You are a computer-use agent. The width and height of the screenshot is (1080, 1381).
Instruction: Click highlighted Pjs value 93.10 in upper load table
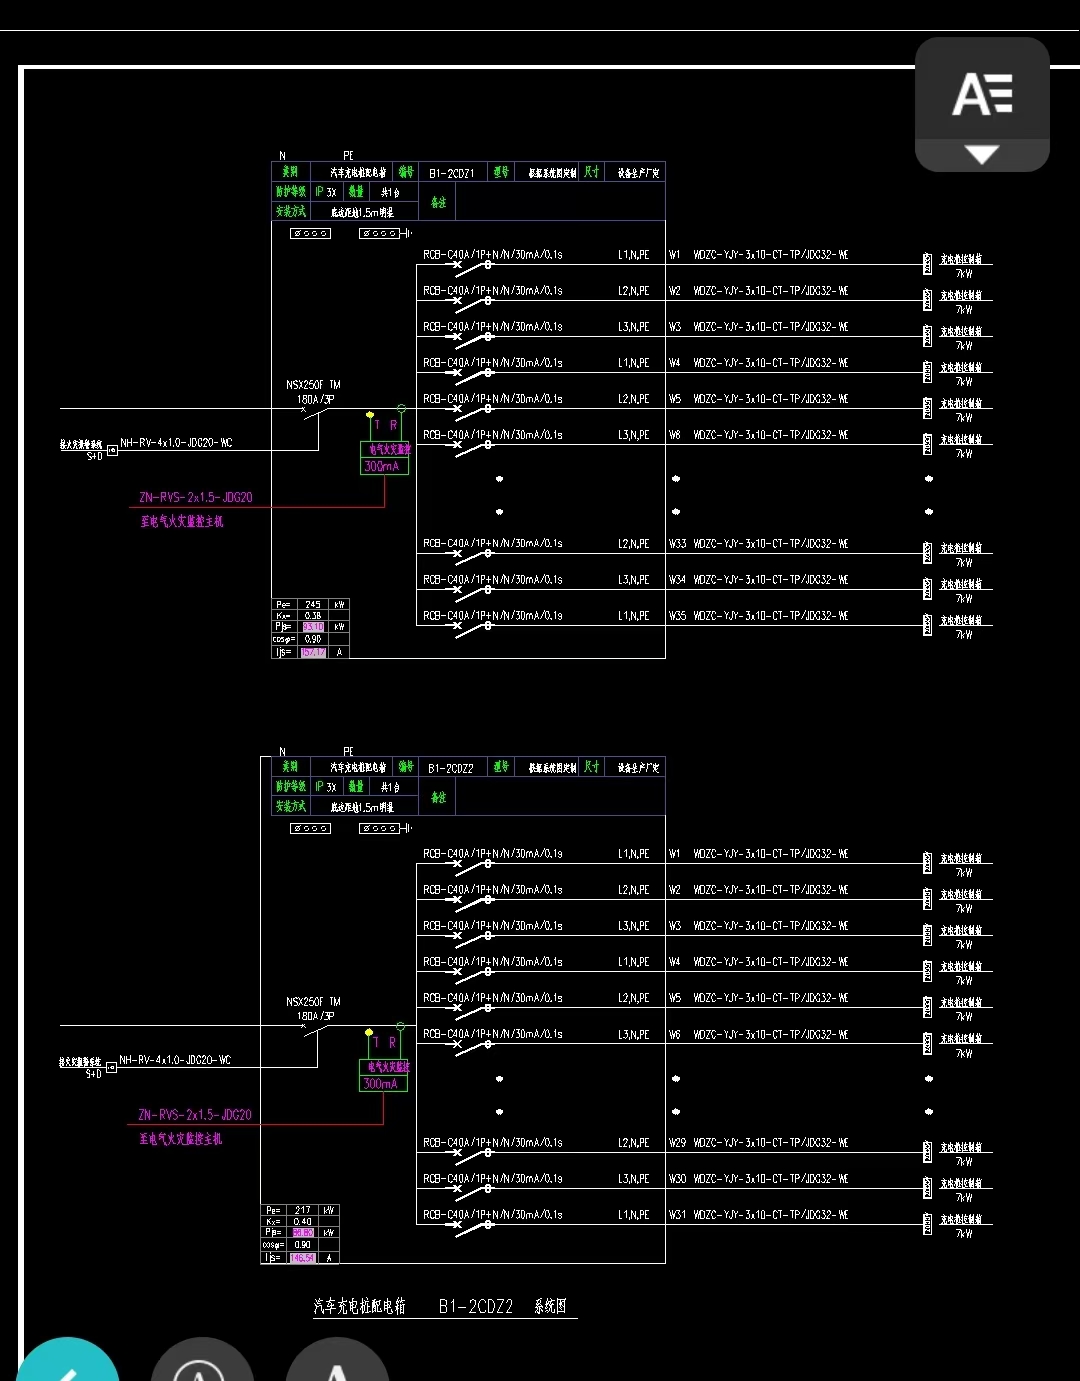(313, 627)
